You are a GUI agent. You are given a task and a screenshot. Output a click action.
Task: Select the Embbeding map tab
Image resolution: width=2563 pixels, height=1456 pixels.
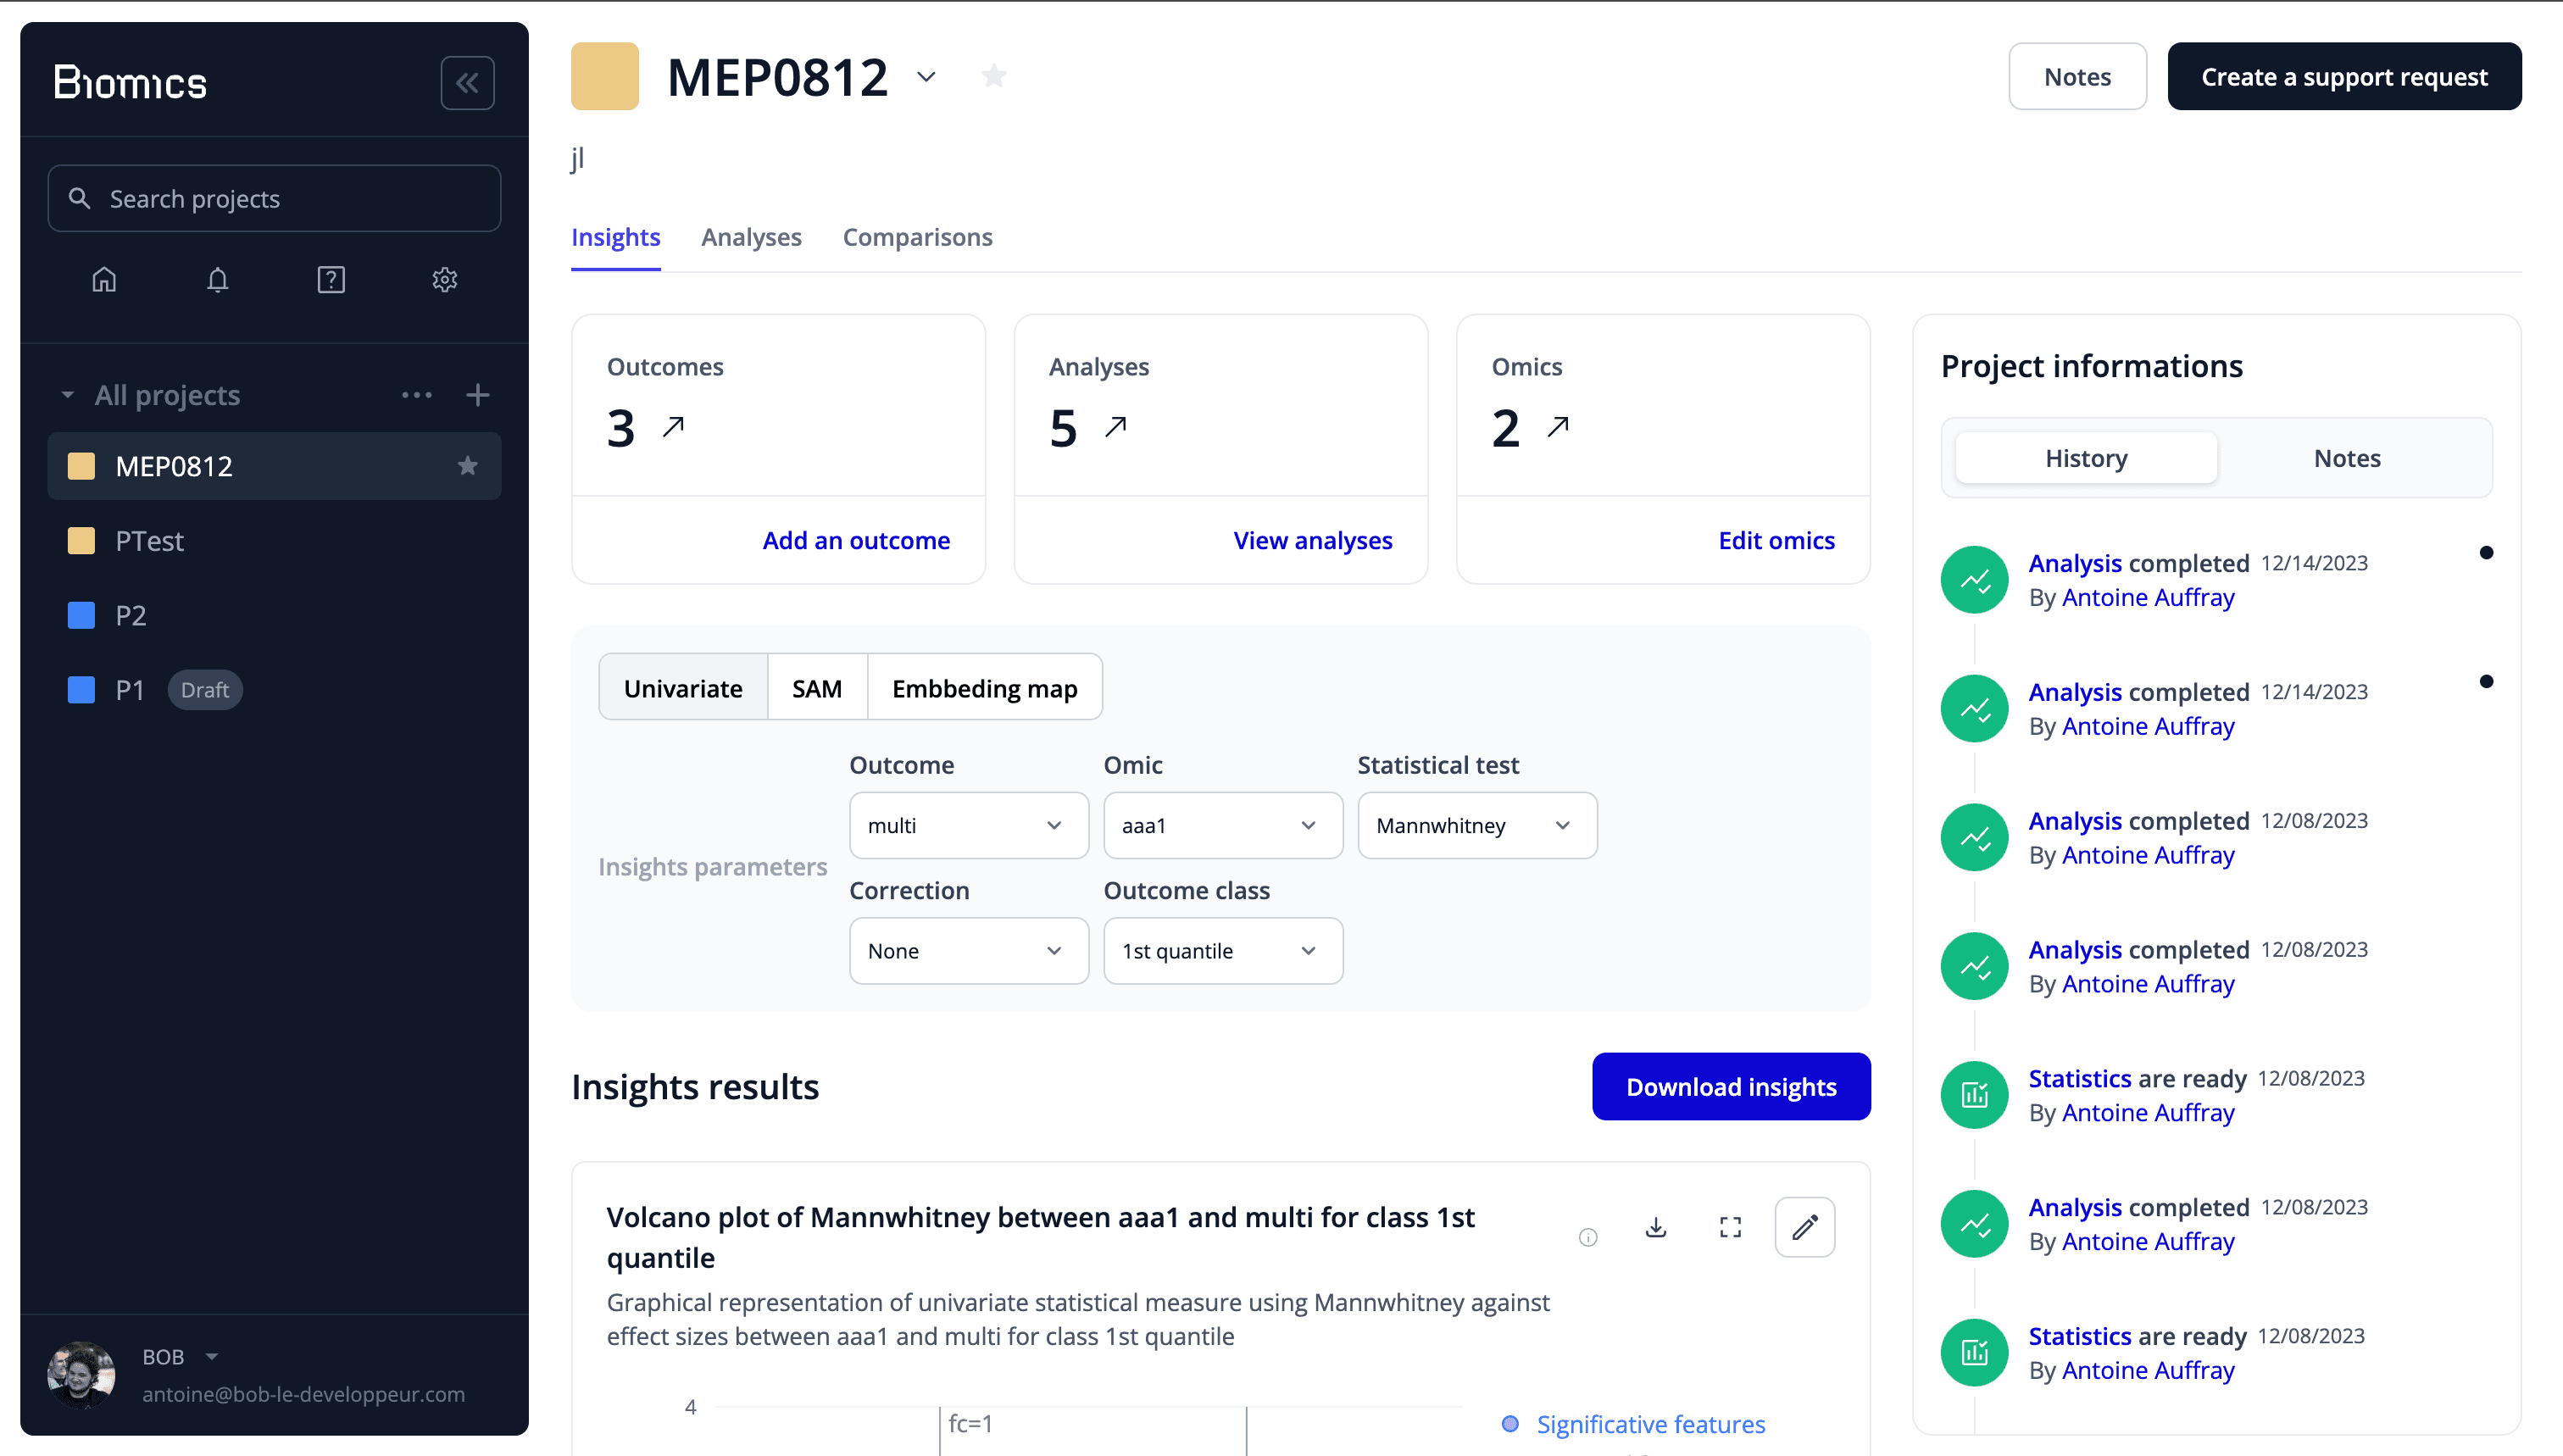pyautogui.click(x=984, y=688)
